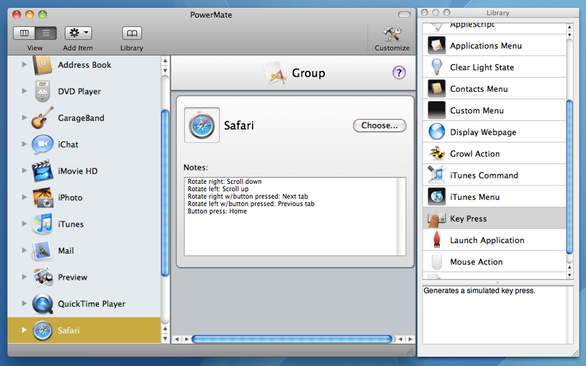Viewport: 586px width, 366px height.
Task: Click the GarageBand guitar icon
Action: point(42,118)
